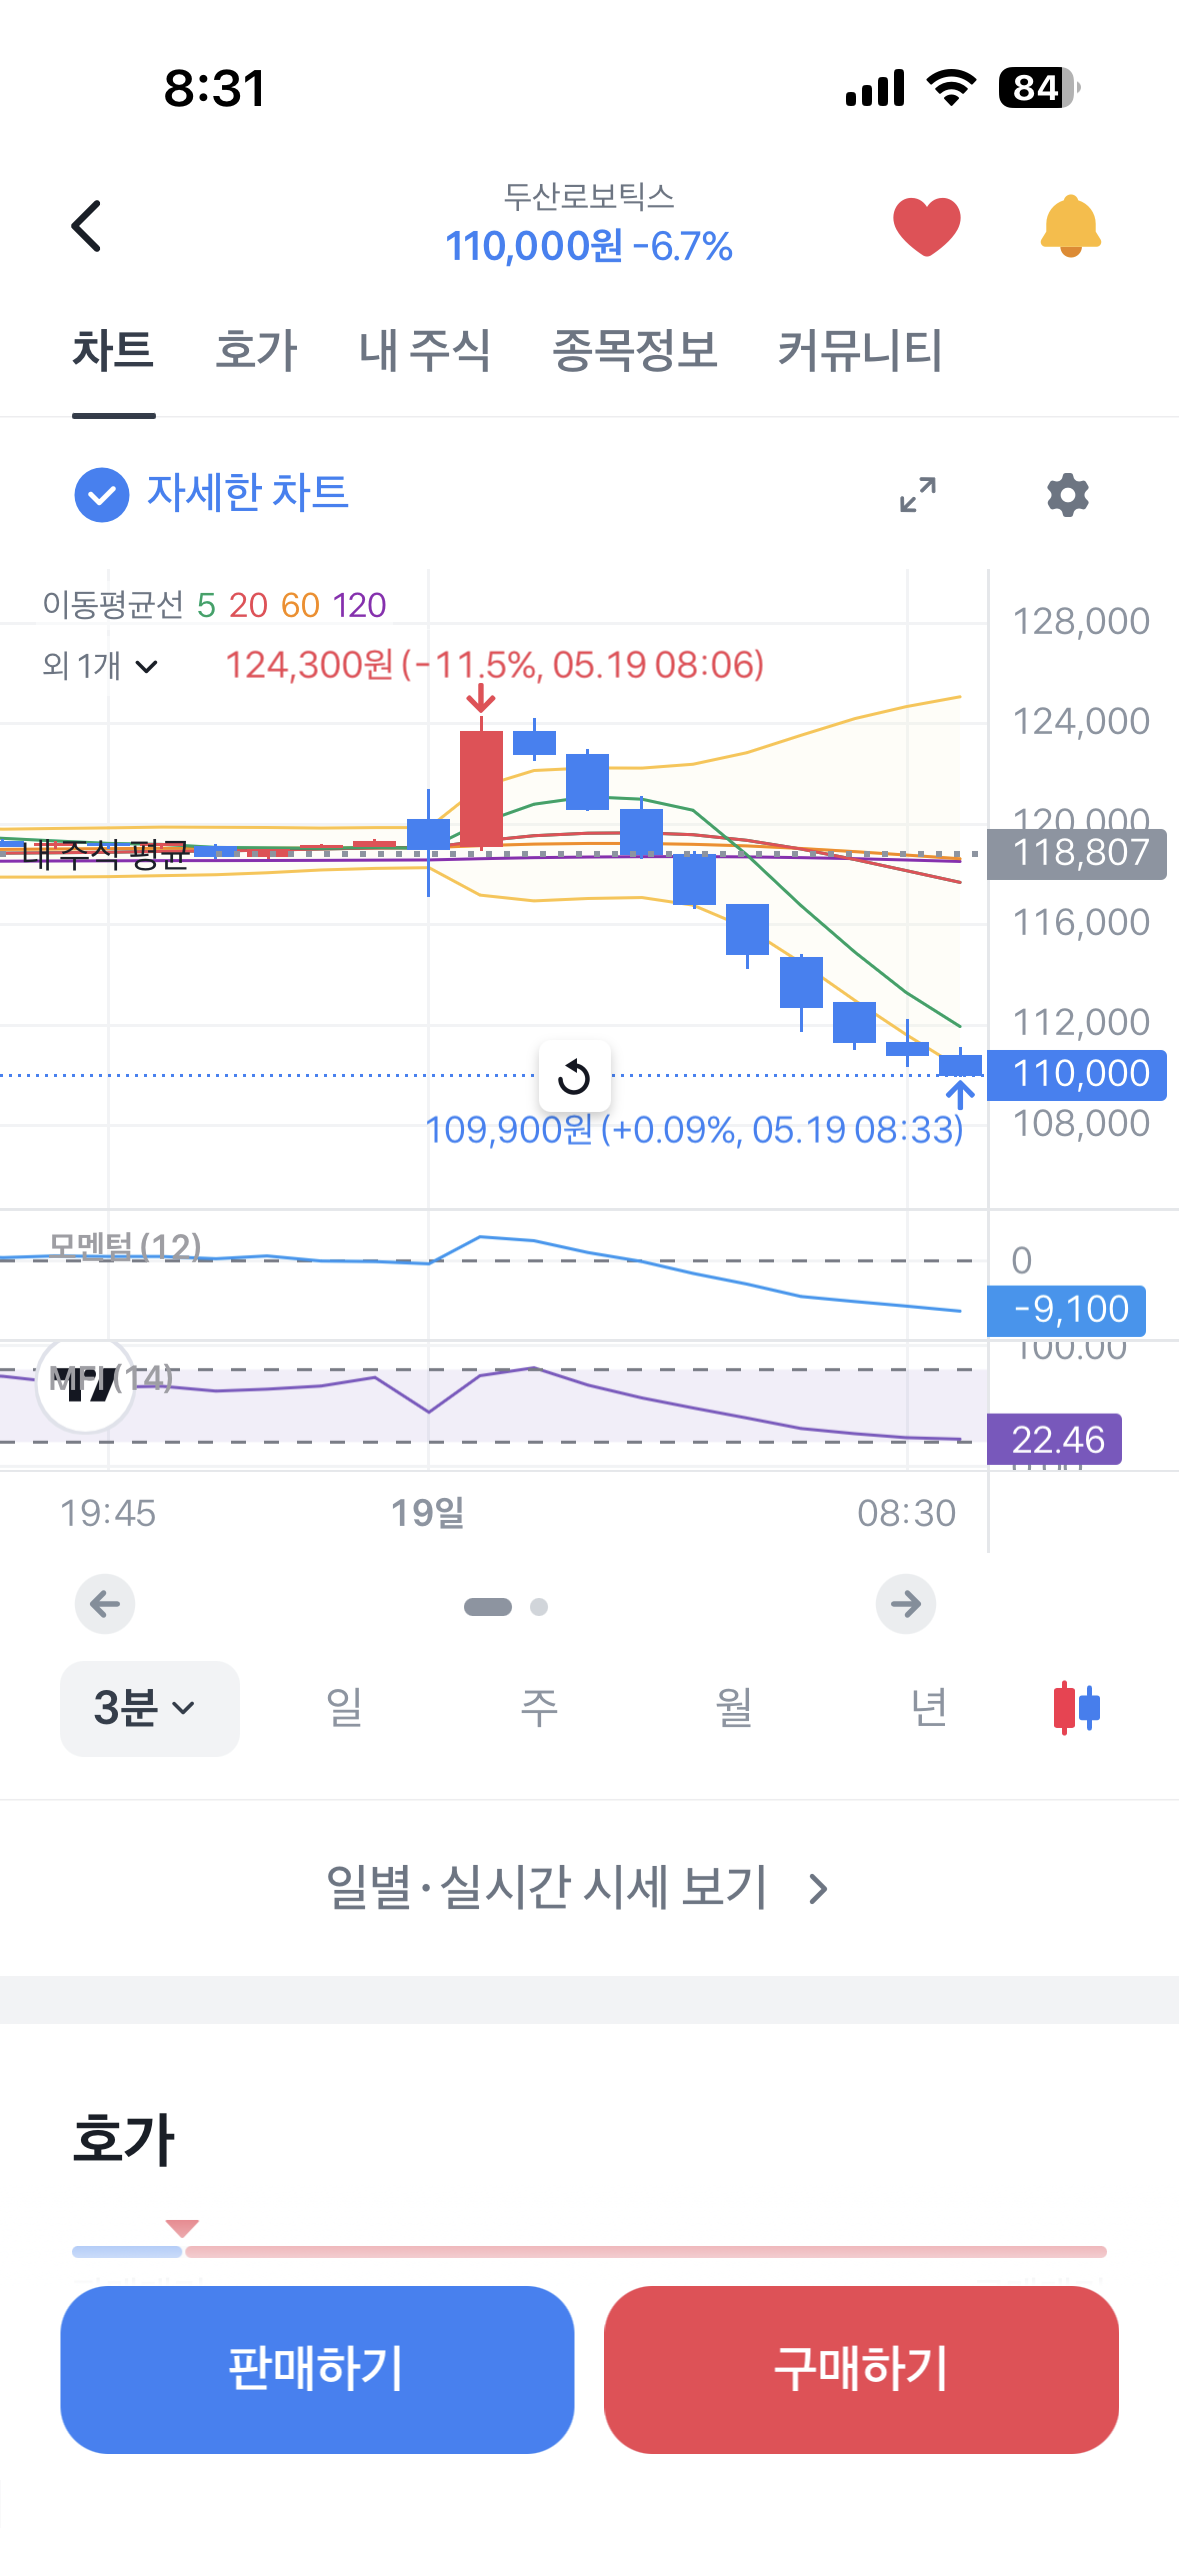This screenshot has width=1179, height=2556.
Task: Select 일 daily period
Action: pyautogui.click(x=344, y=1707)
